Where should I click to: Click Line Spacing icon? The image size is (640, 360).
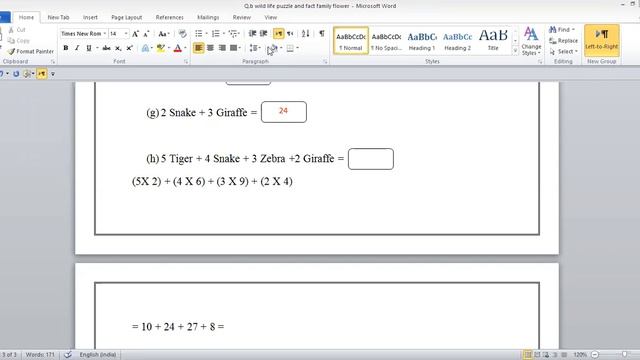click(253, 48)
